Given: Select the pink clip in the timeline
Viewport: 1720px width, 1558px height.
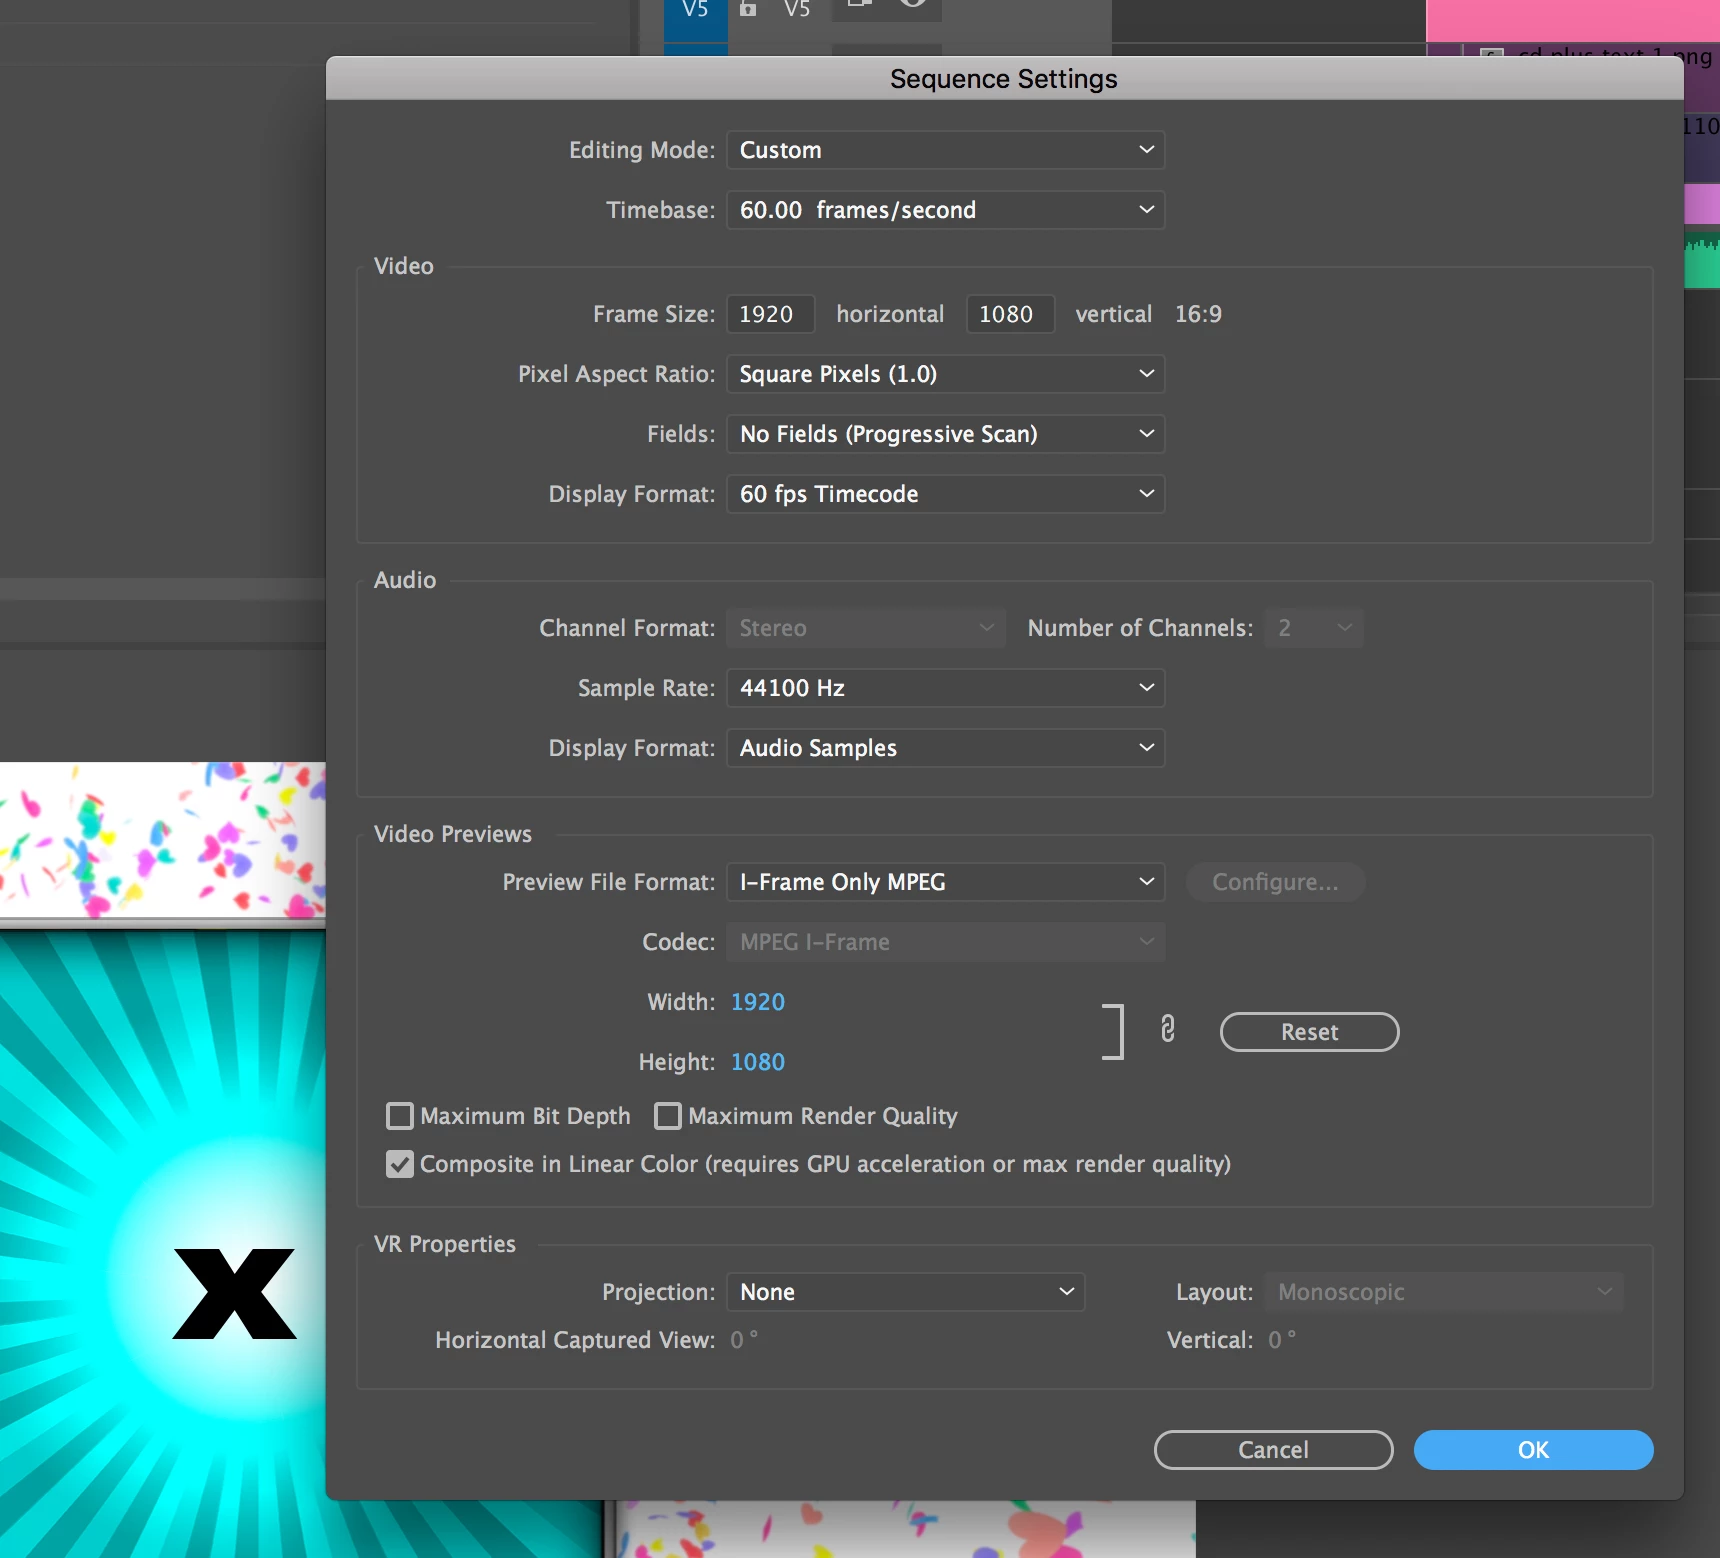Looking at the screenshot, I should (x=1573, y=20).
